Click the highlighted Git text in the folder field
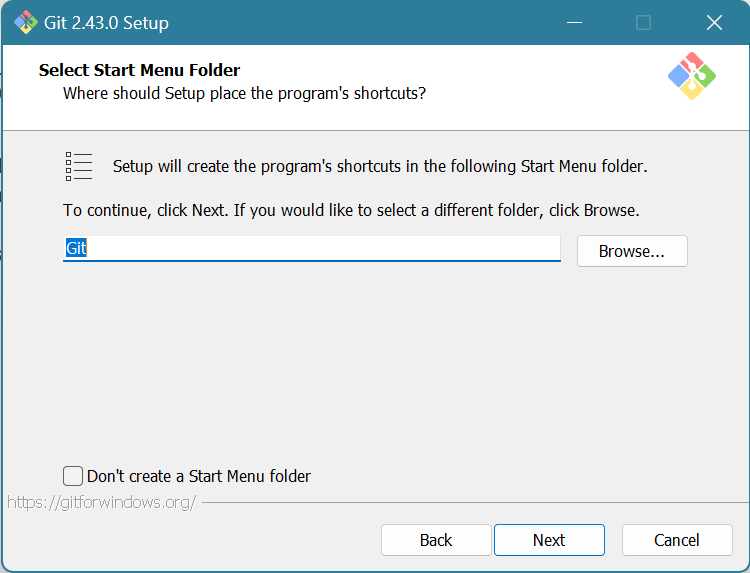The height and width of the screenshot is (573, 750). [76, 248]
